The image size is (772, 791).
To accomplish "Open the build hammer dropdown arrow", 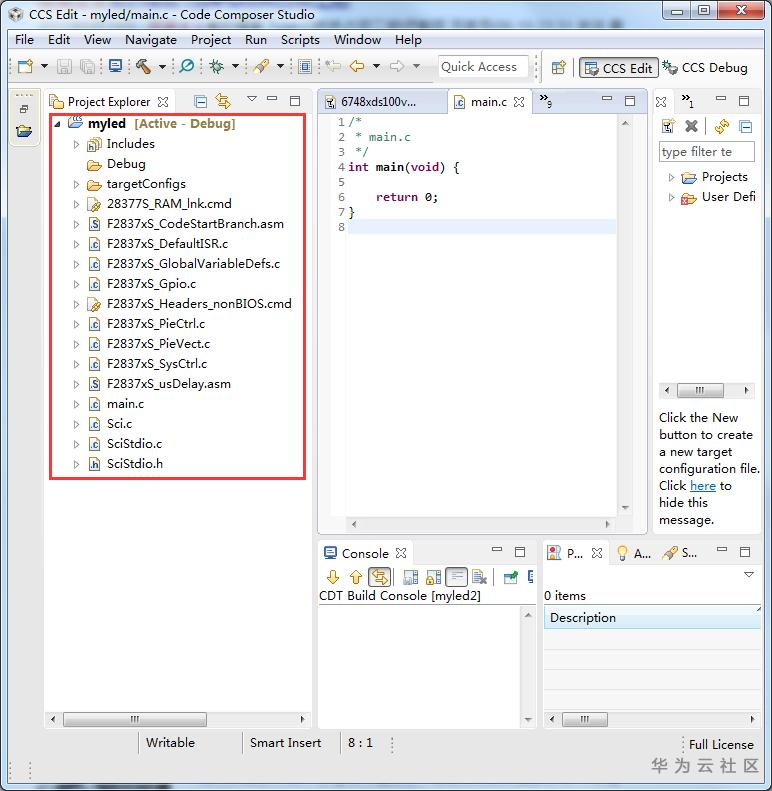I will [x=162, y=66].
